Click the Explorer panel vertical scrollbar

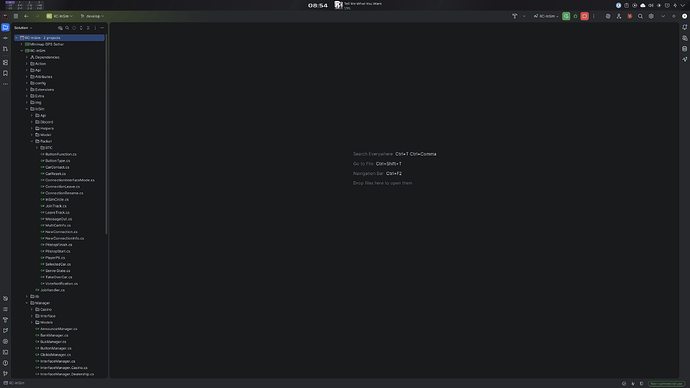tap(106, 134)
